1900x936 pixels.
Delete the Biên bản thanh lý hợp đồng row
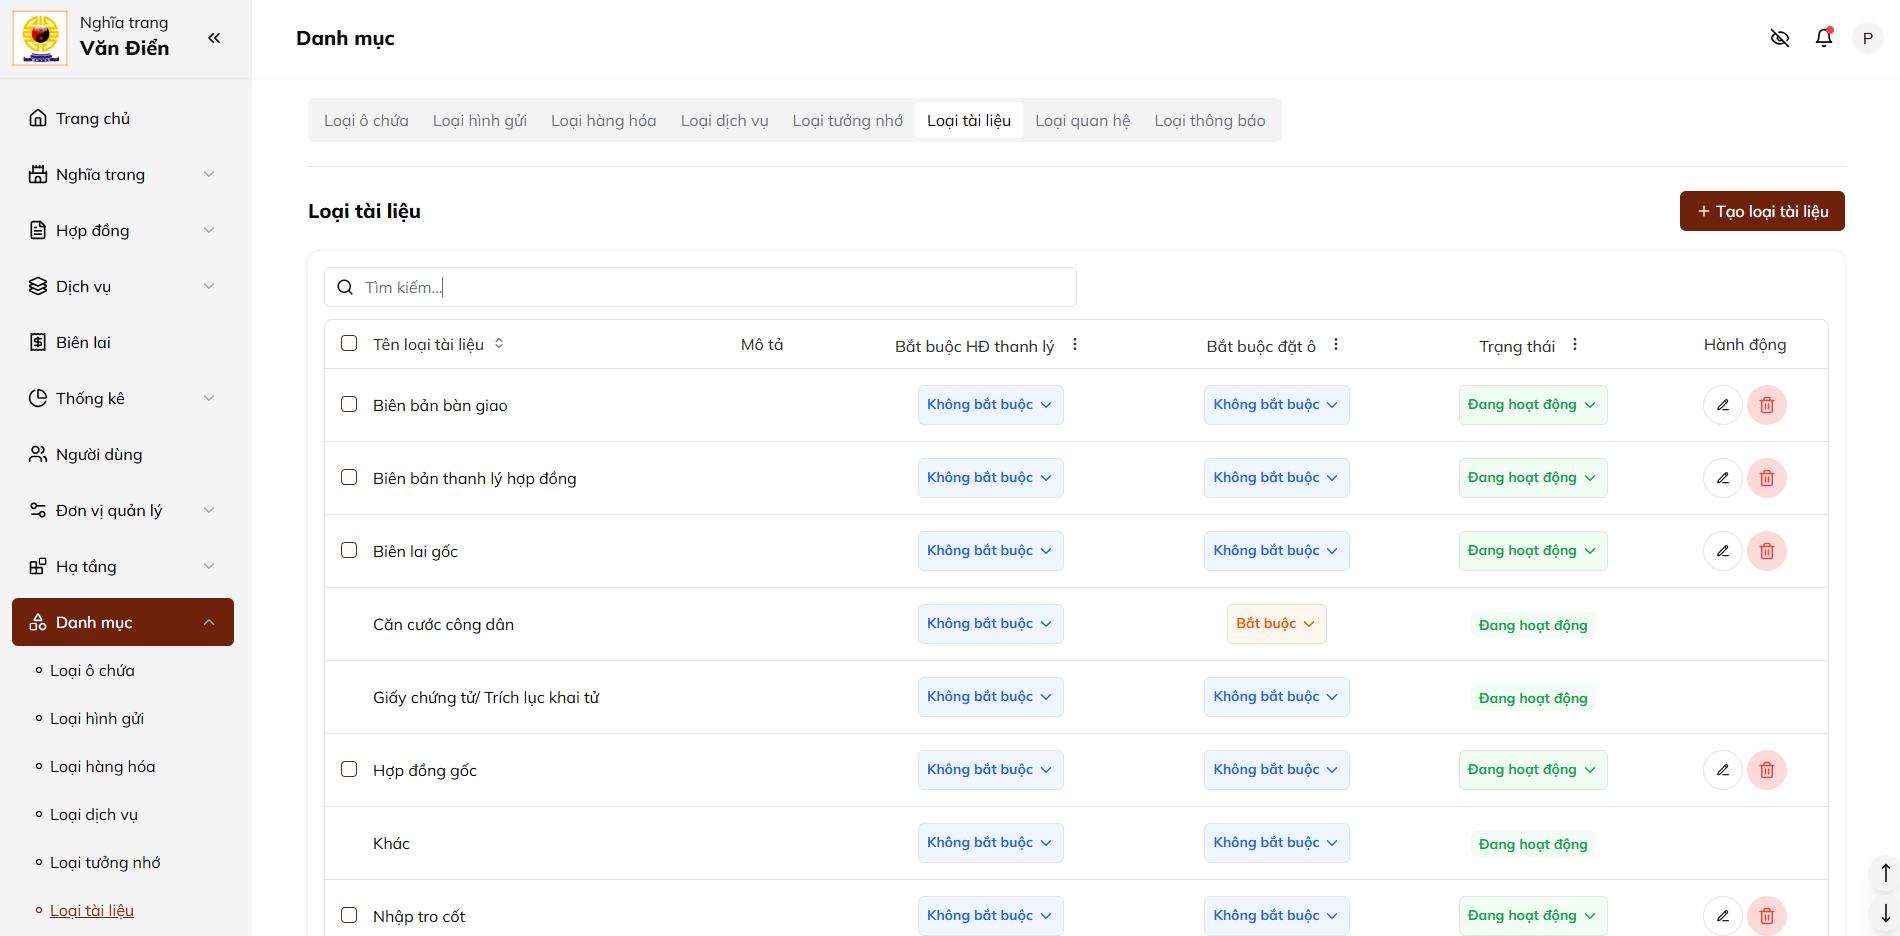pyautogui.click(x=1766, y=478)
